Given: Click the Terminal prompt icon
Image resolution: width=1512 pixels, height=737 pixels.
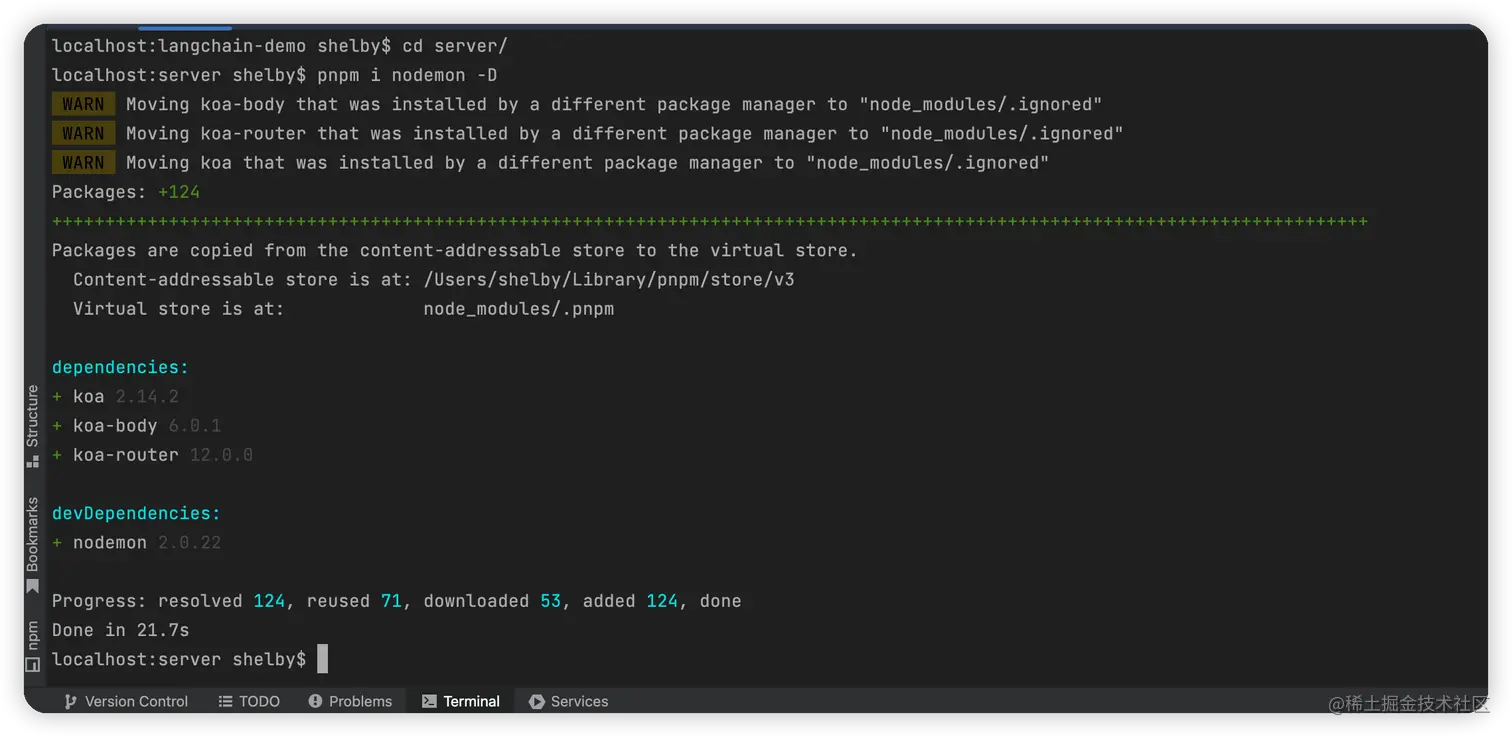Looking at the screenshot, I should click(x=429, y=701).
